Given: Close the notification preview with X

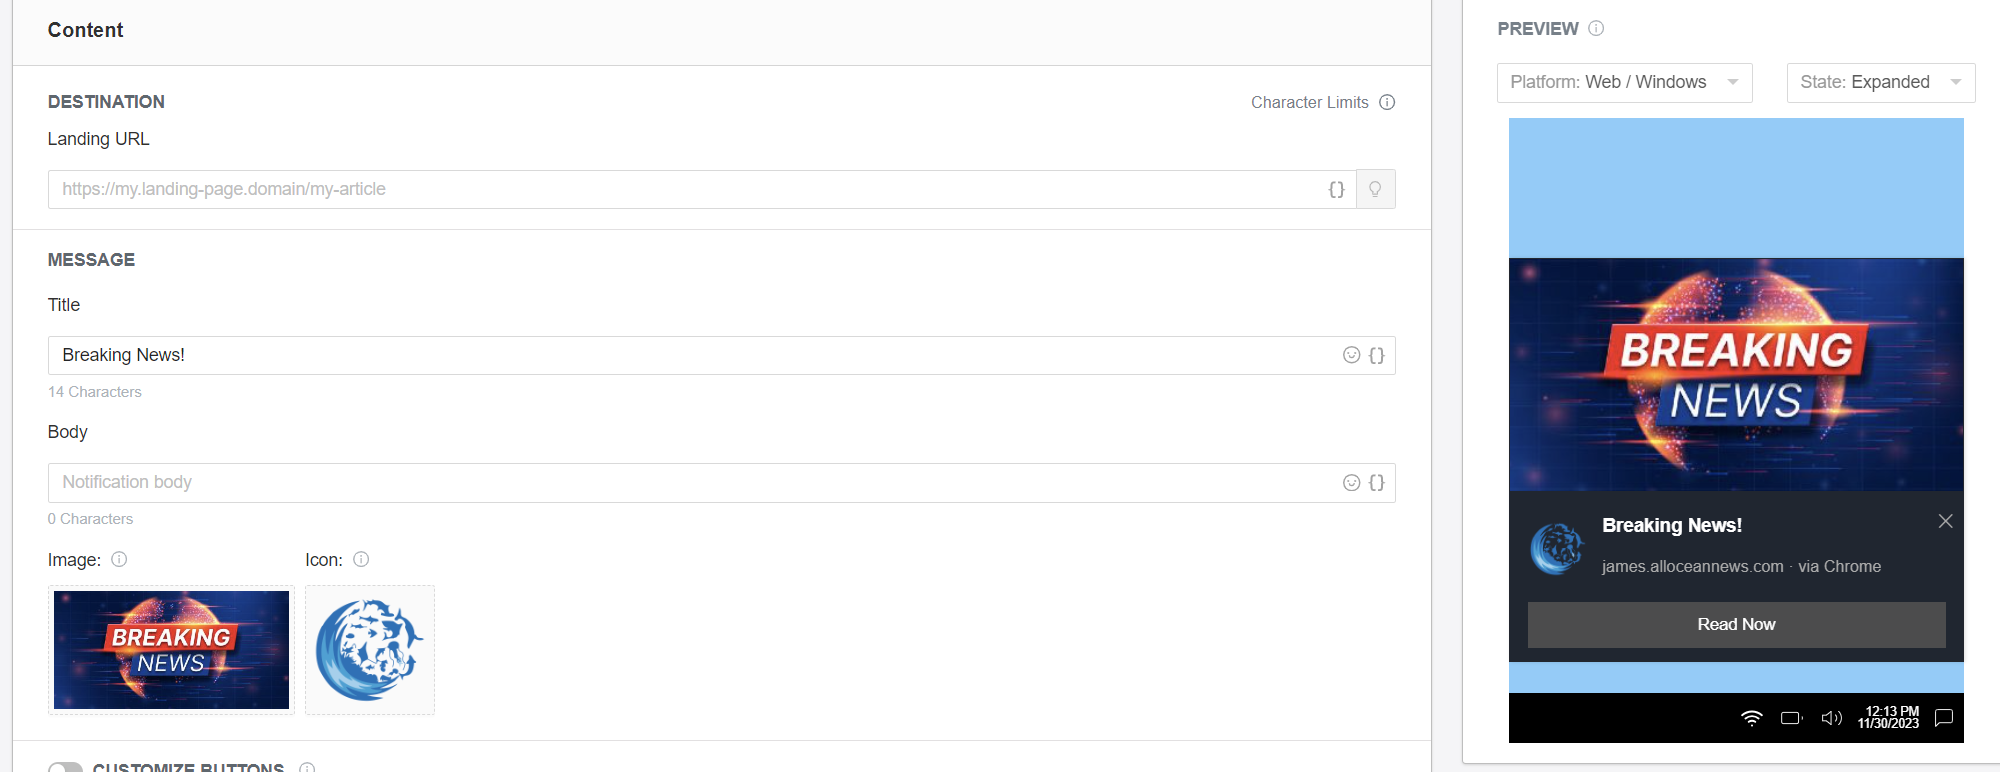Looking at the screenshot, I should coord(1945,521).
